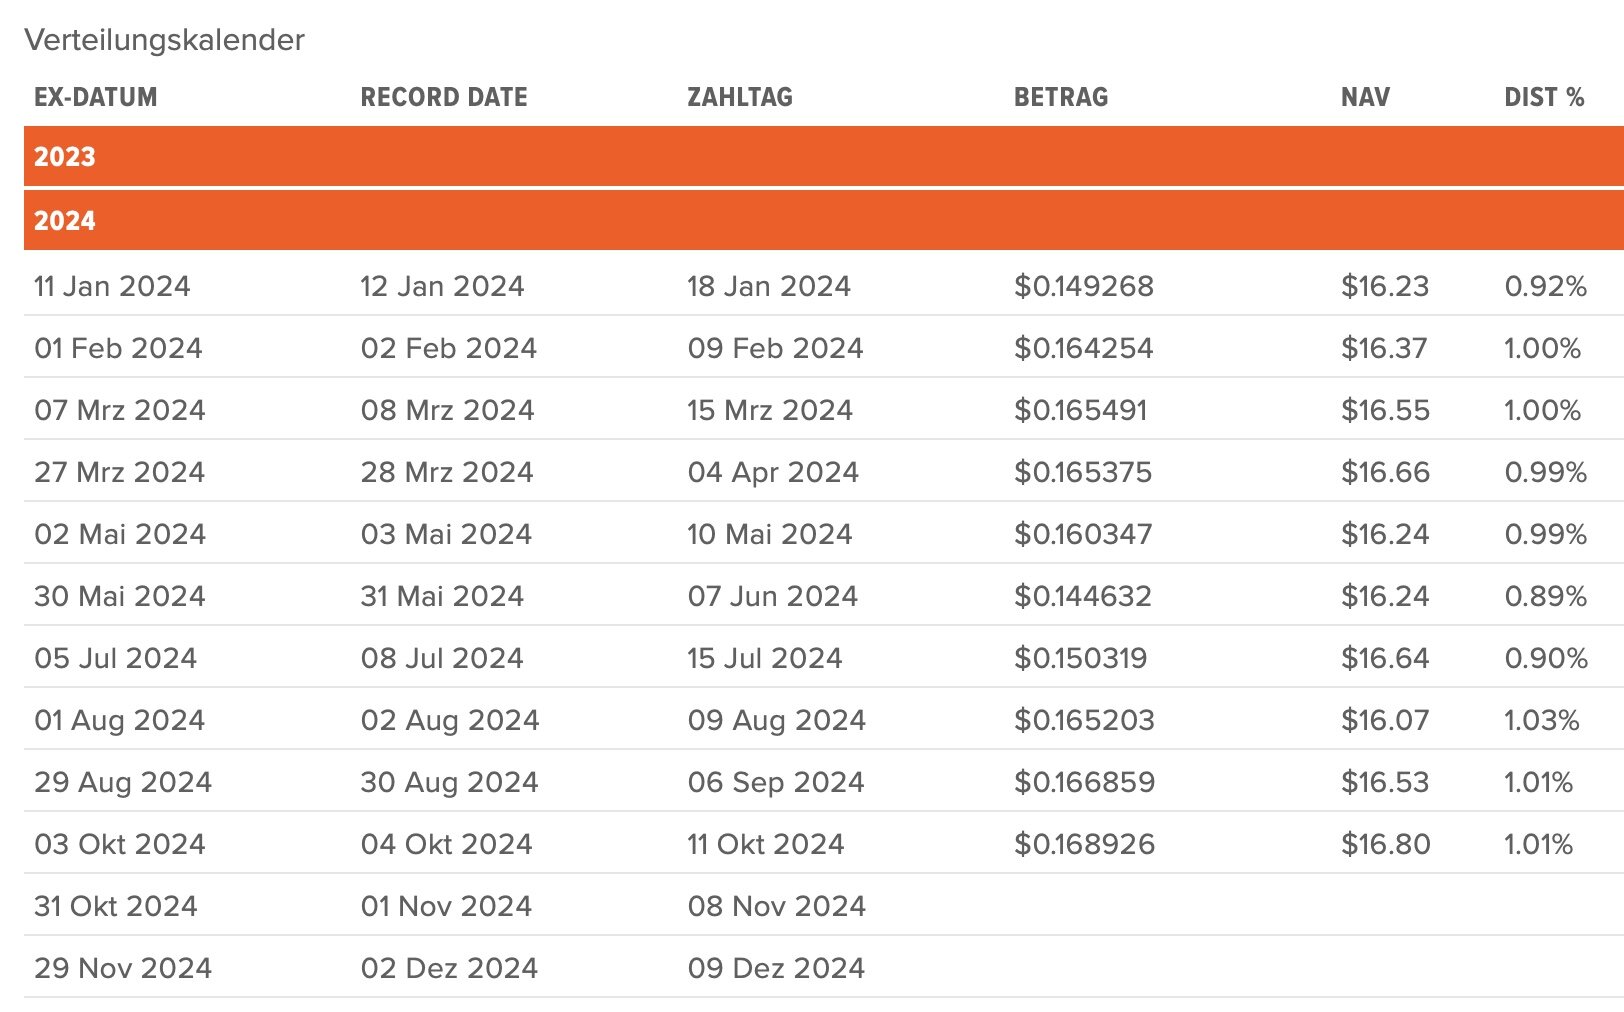Click the DIST % column header

click(1544, 97)
